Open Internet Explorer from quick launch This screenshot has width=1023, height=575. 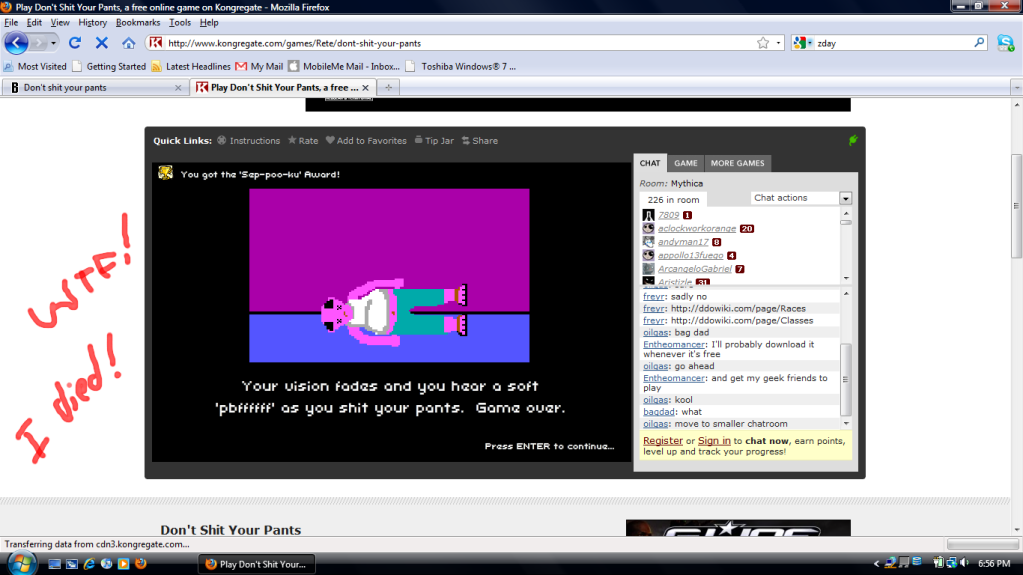tap(89, 563)
